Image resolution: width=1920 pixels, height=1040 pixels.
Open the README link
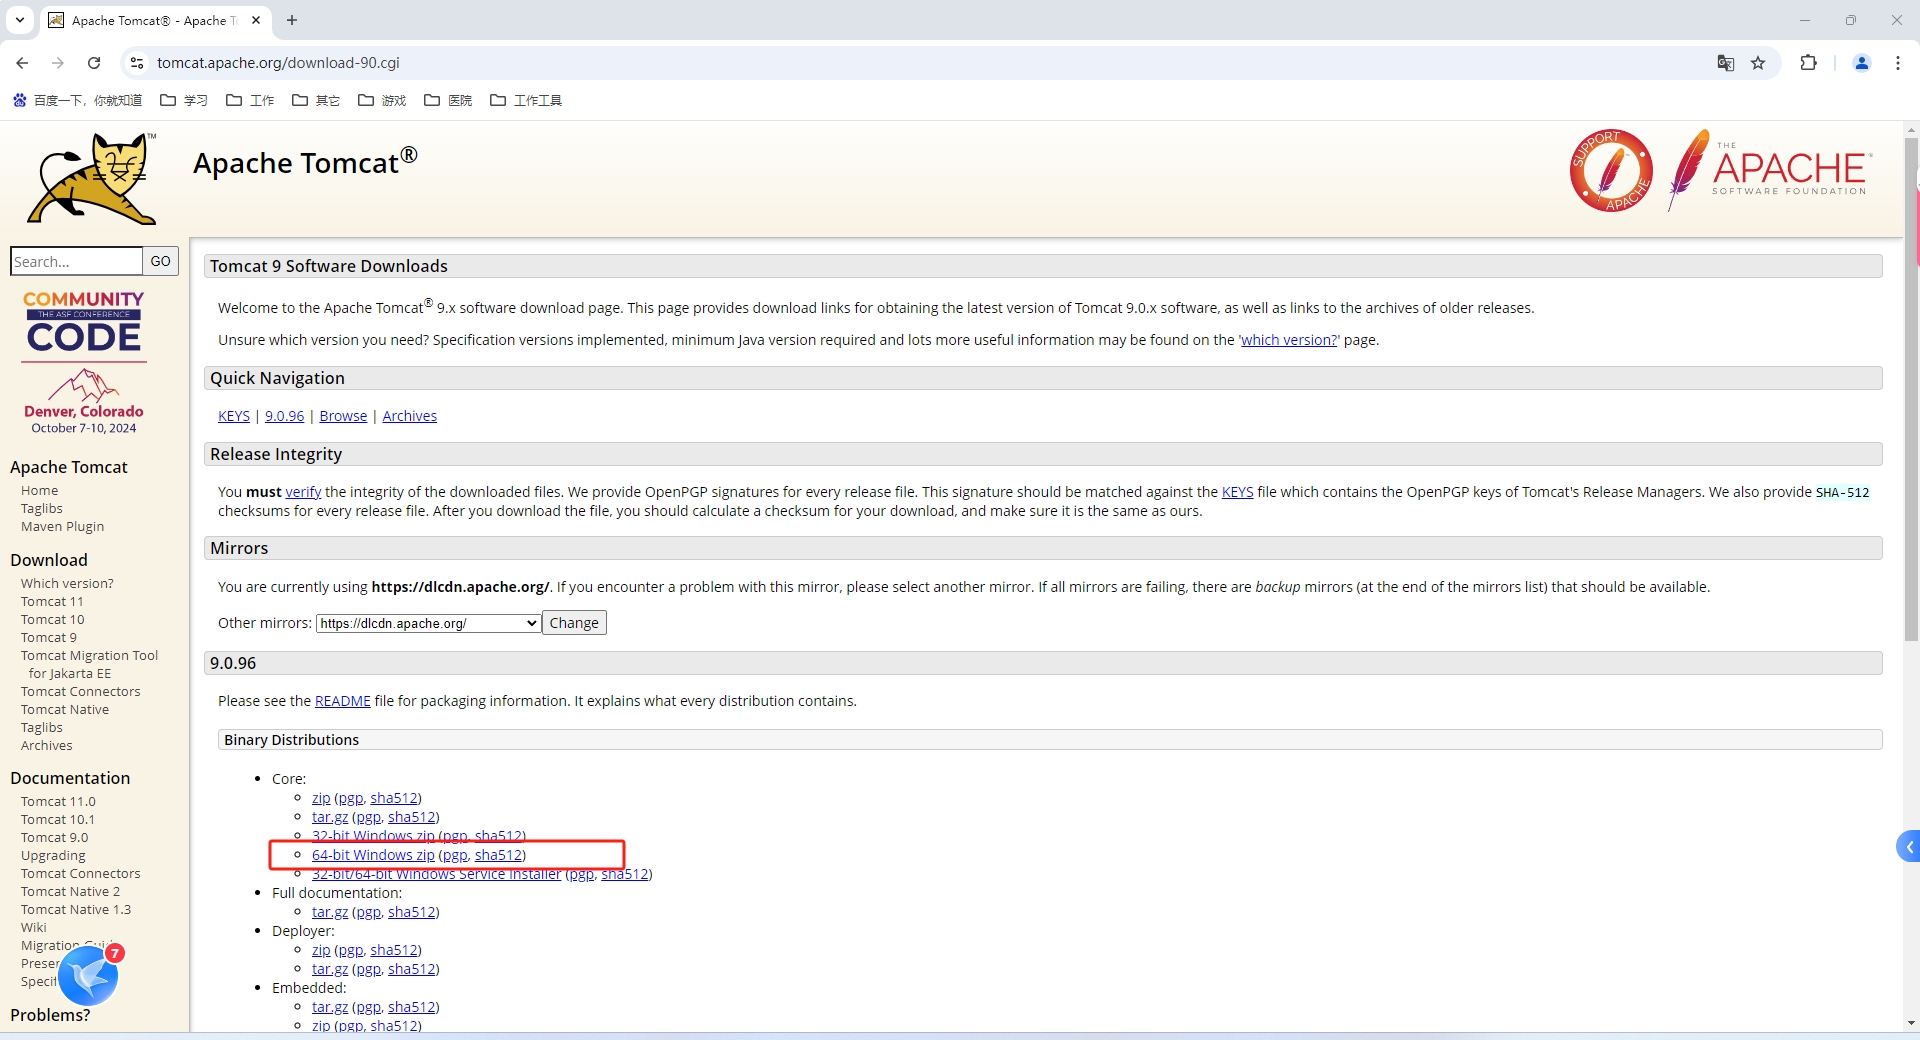(x=342, y=701)
